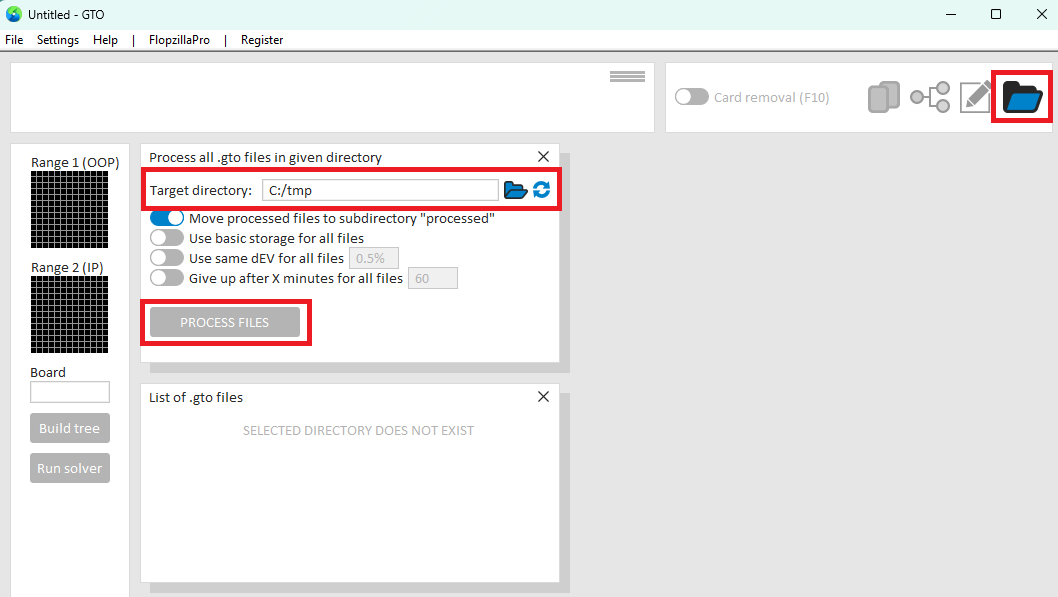Refresh the target directory file list
The width and height of the screenshot is (1058, 597).
(542, 190)
